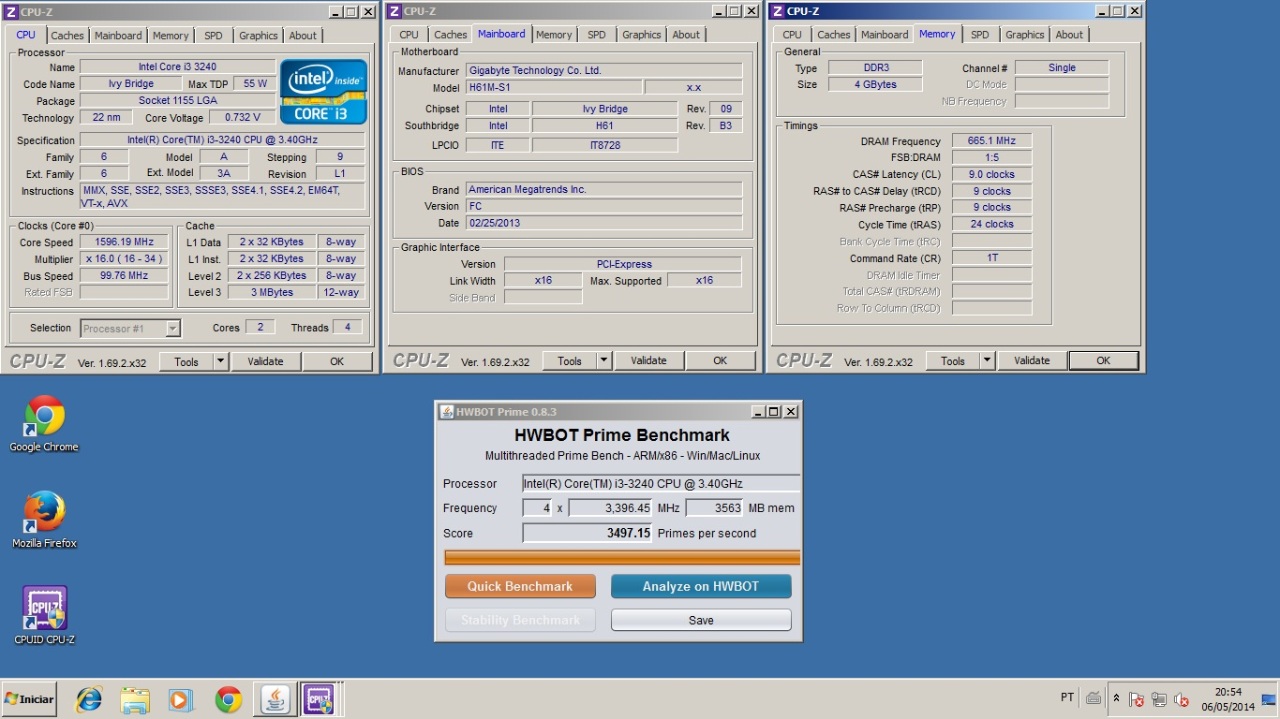Open SPD tab in first CPU-Z window
The width and height of the screenshot is (1280, 719).
point(213,35)
